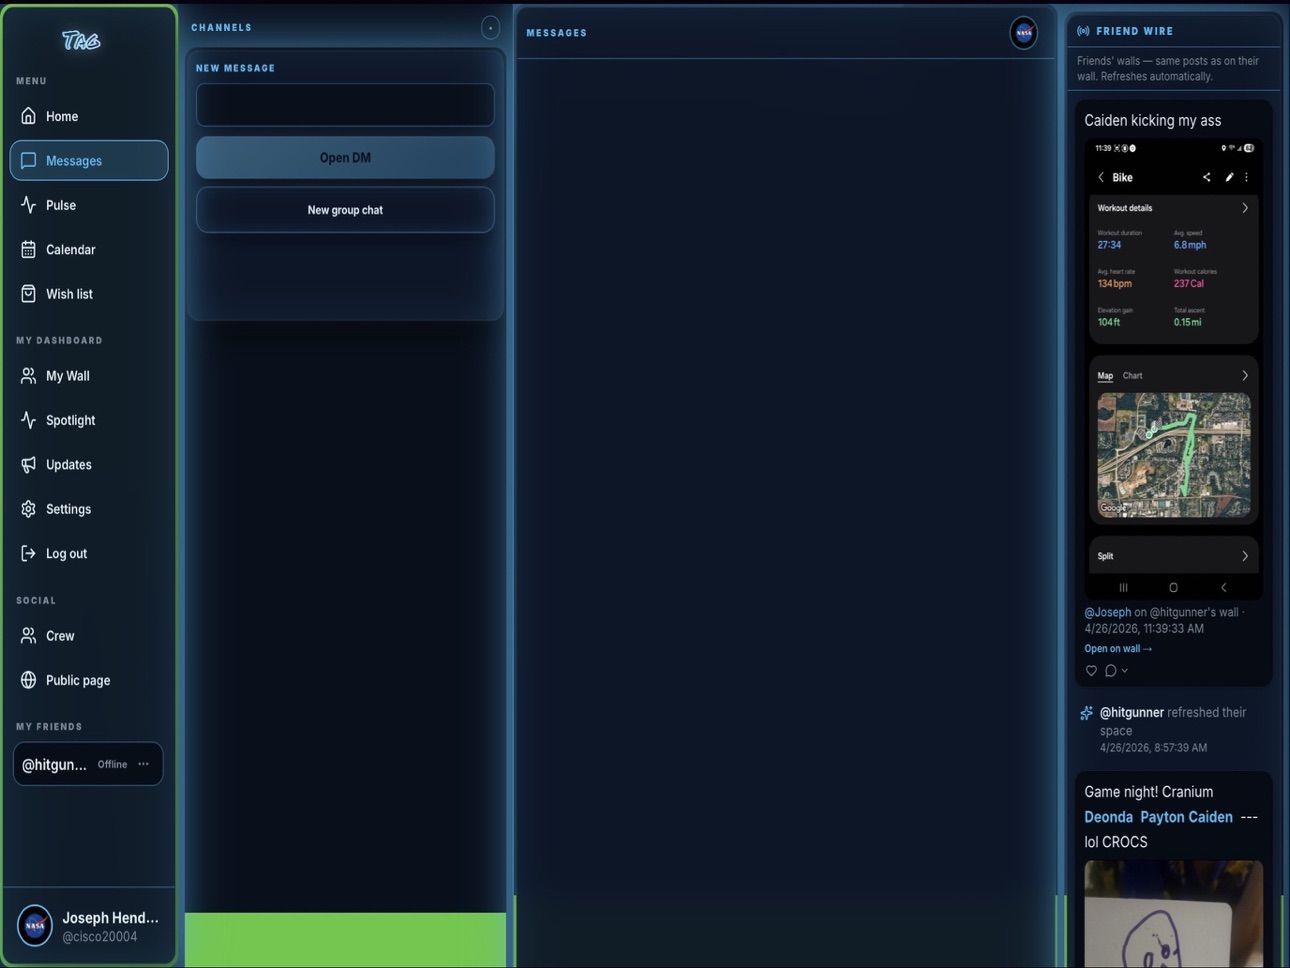Open the Joseph Hend... profile at the sidebar bottom
The height and width of the screenshot is (968, 1290).
click(x=89, y=926)
